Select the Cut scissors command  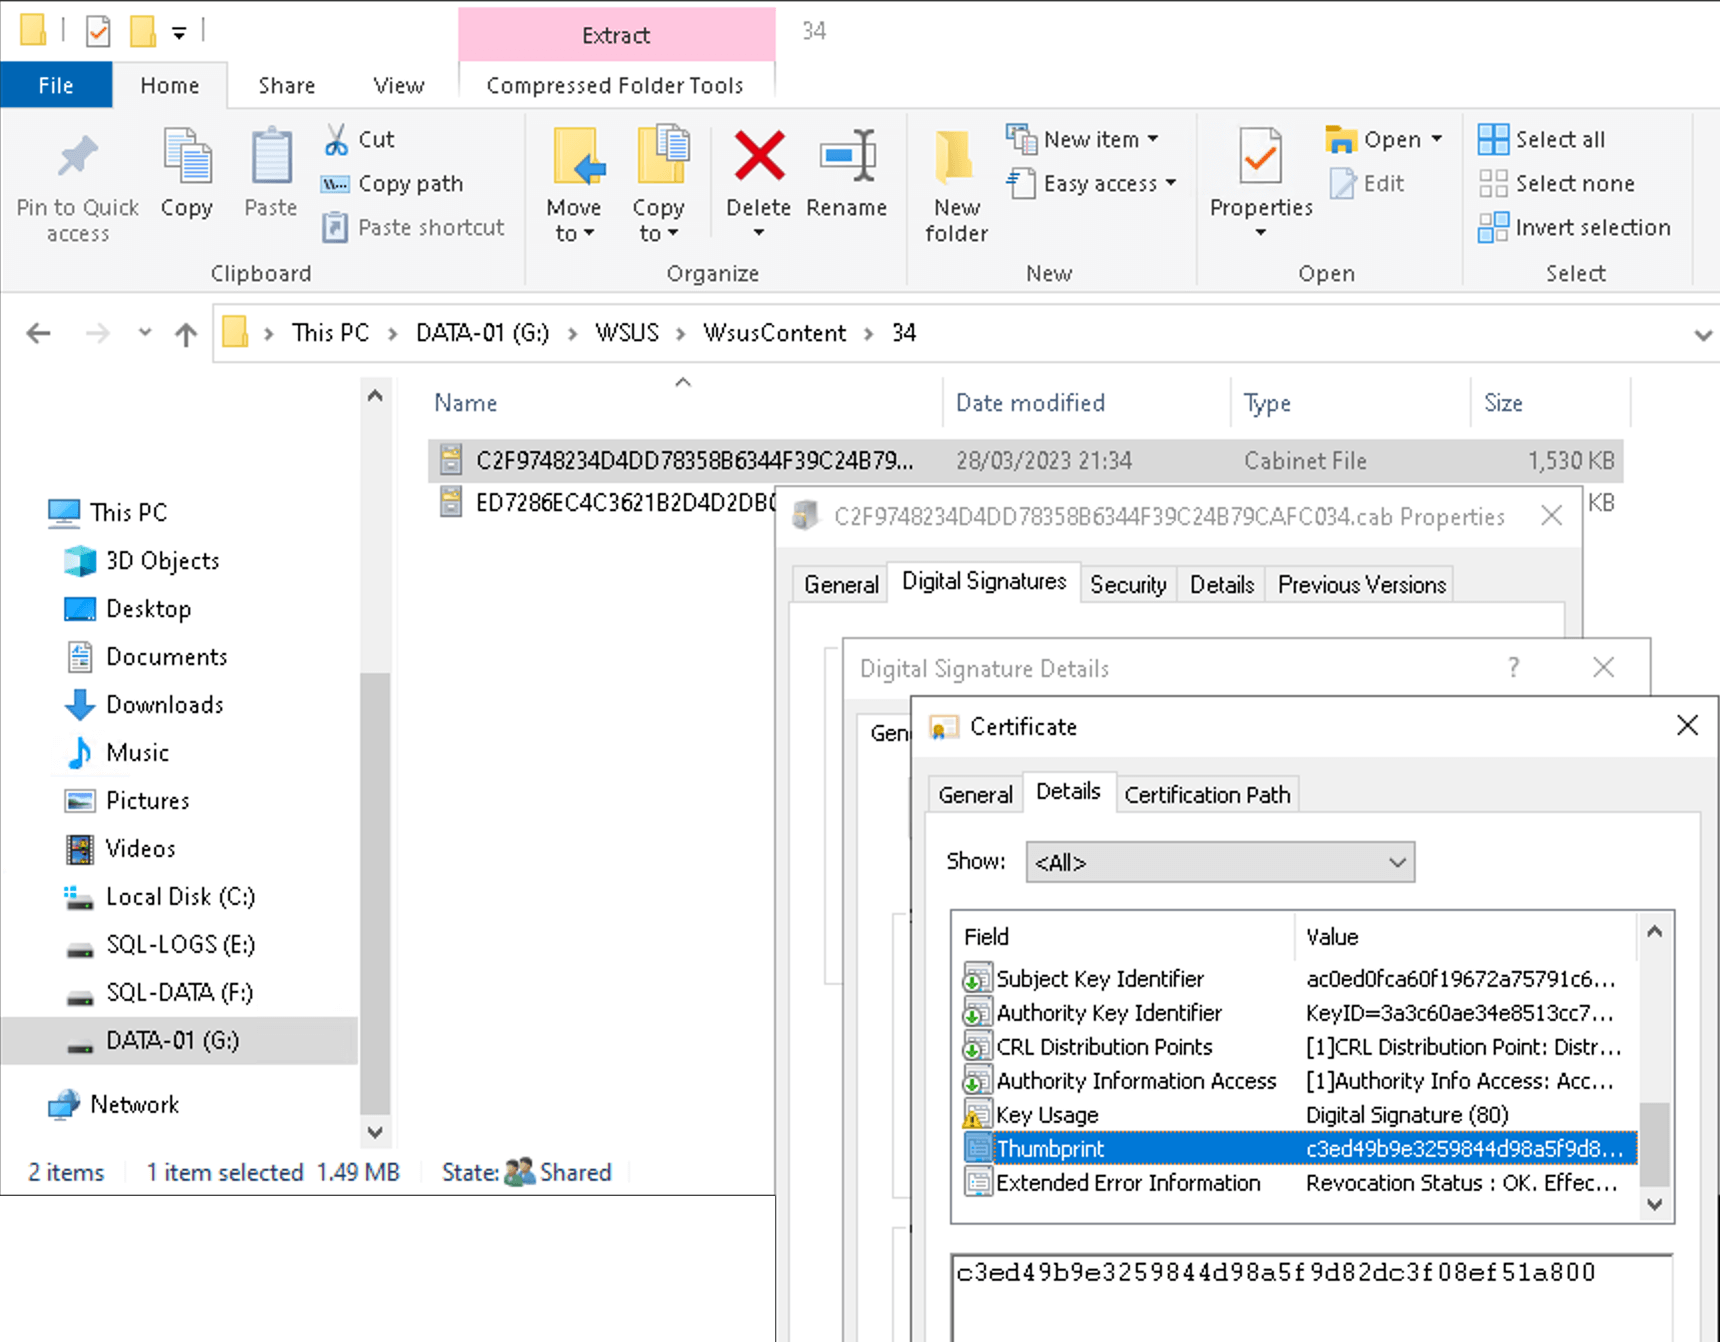[359, 139]
